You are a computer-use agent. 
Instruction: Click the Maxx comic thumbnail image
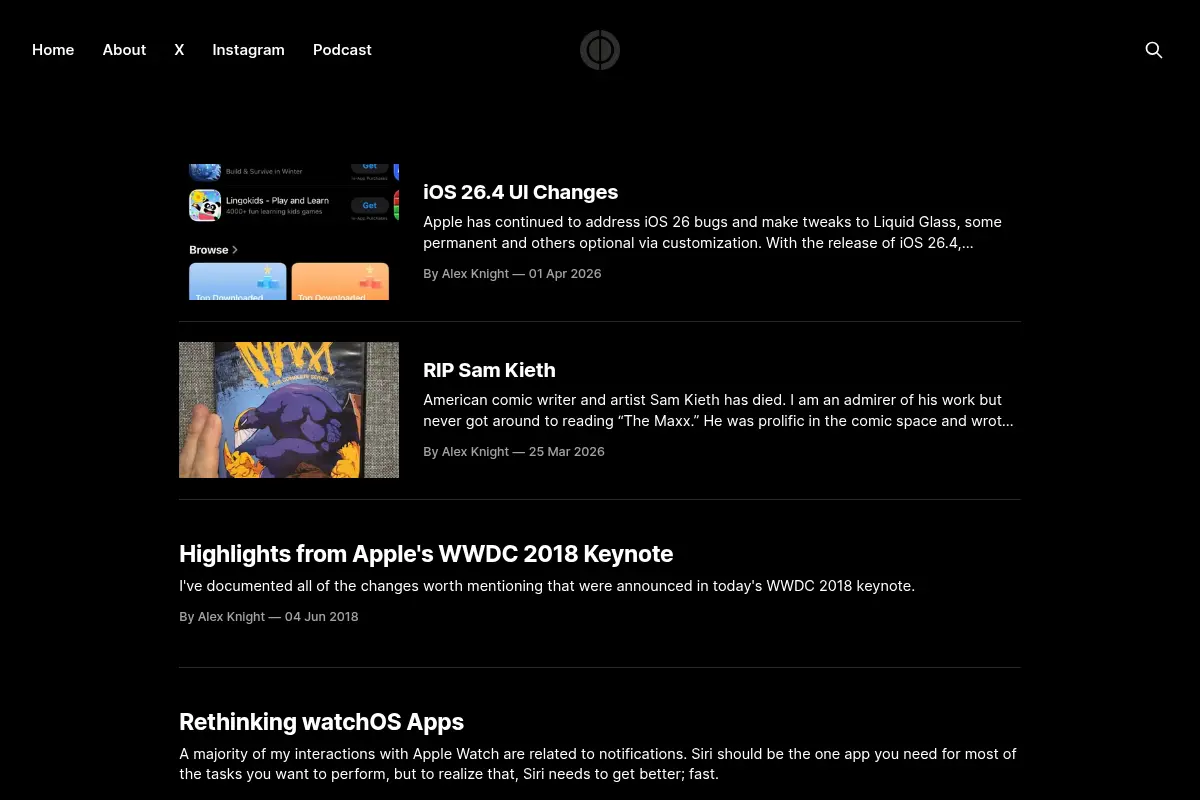pyautogui.click(x=289, y=410)
